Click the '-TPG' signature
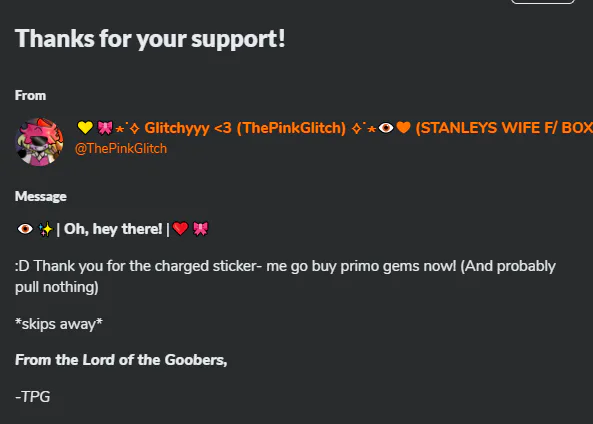This screenshot has width=593, height=424. pos(33,397)
